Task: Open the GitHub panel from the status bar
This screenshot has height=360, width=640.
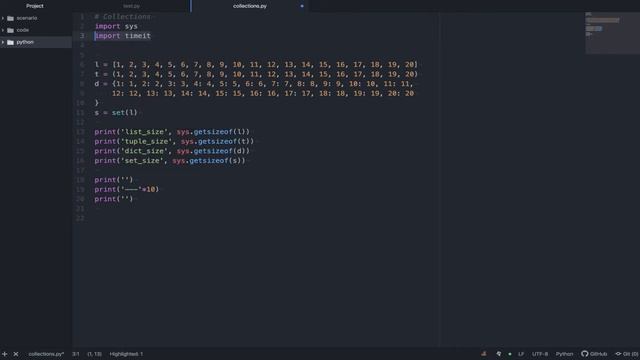Action: tap(594, 354)
